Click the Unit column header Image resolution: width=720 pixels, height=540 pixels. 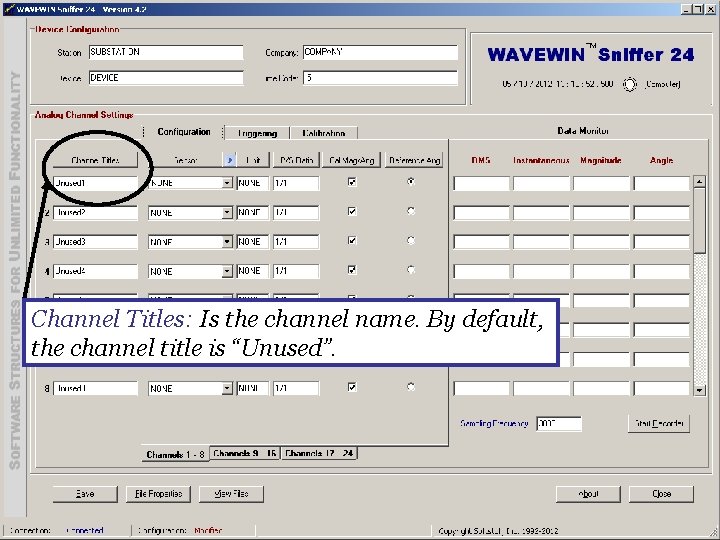pyautogui.click(x=253, y=160)
